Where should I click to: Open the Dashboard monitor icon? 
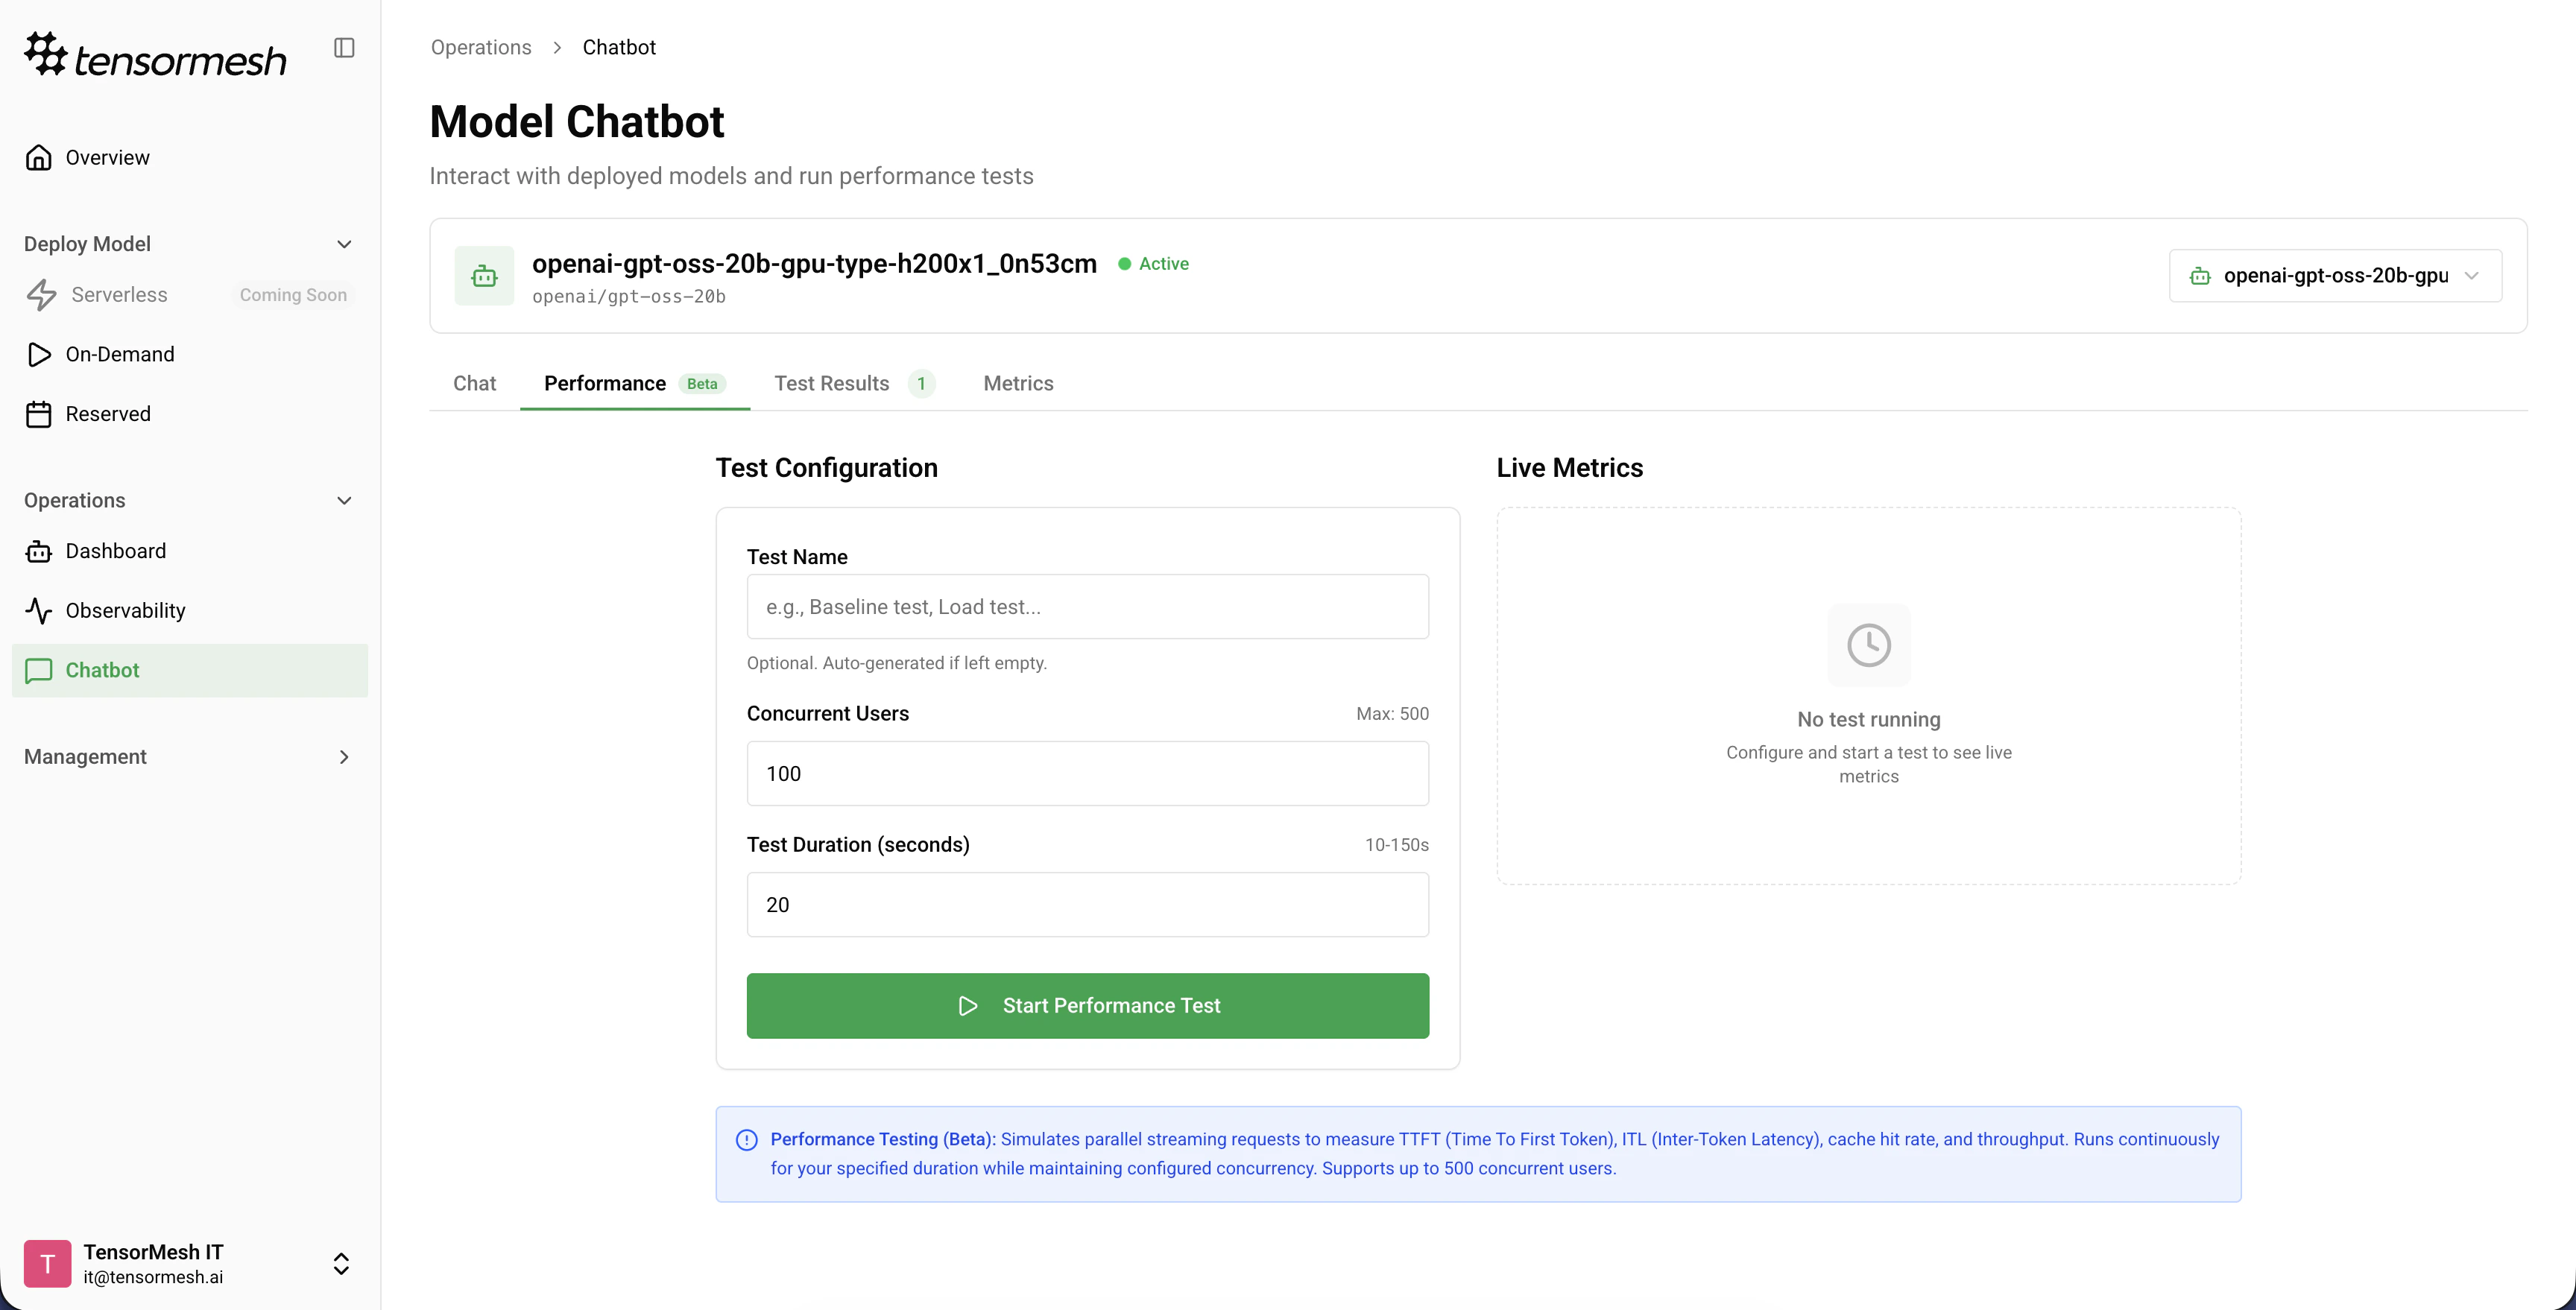pyautogui.click(x=38, y=551)
